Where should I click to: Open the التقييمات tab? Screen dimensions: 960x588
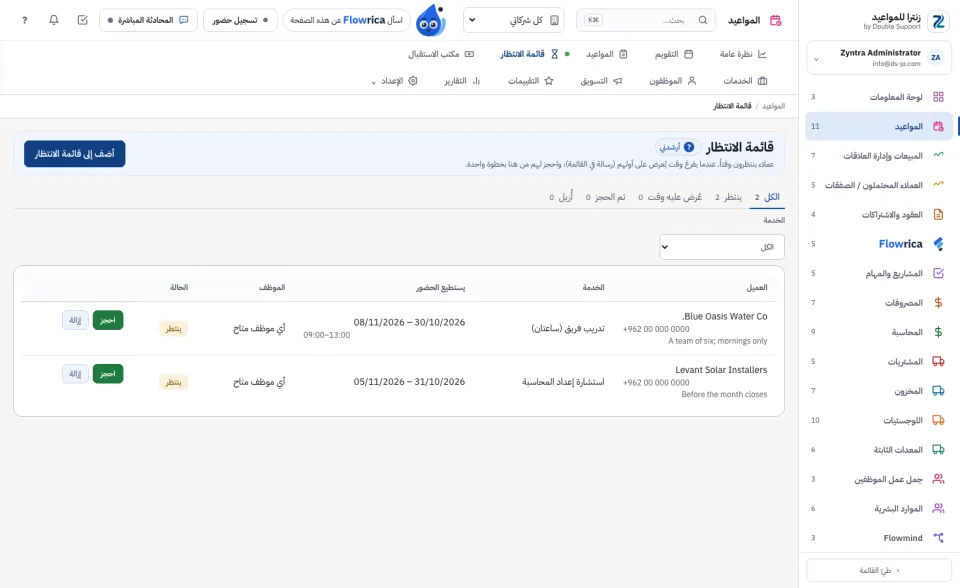[531, 81]
